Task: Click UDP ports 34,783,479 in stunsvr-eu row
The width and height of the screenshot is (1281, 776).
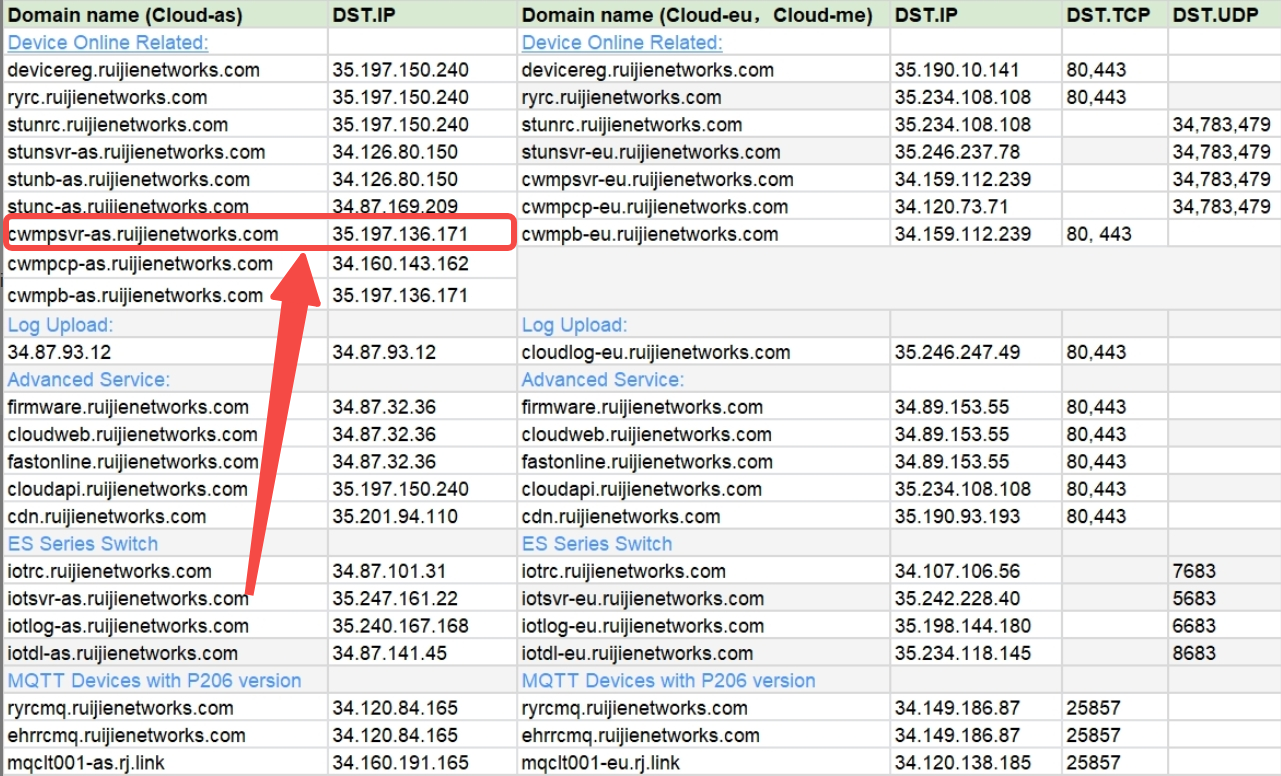Action: pos(1224,152)
